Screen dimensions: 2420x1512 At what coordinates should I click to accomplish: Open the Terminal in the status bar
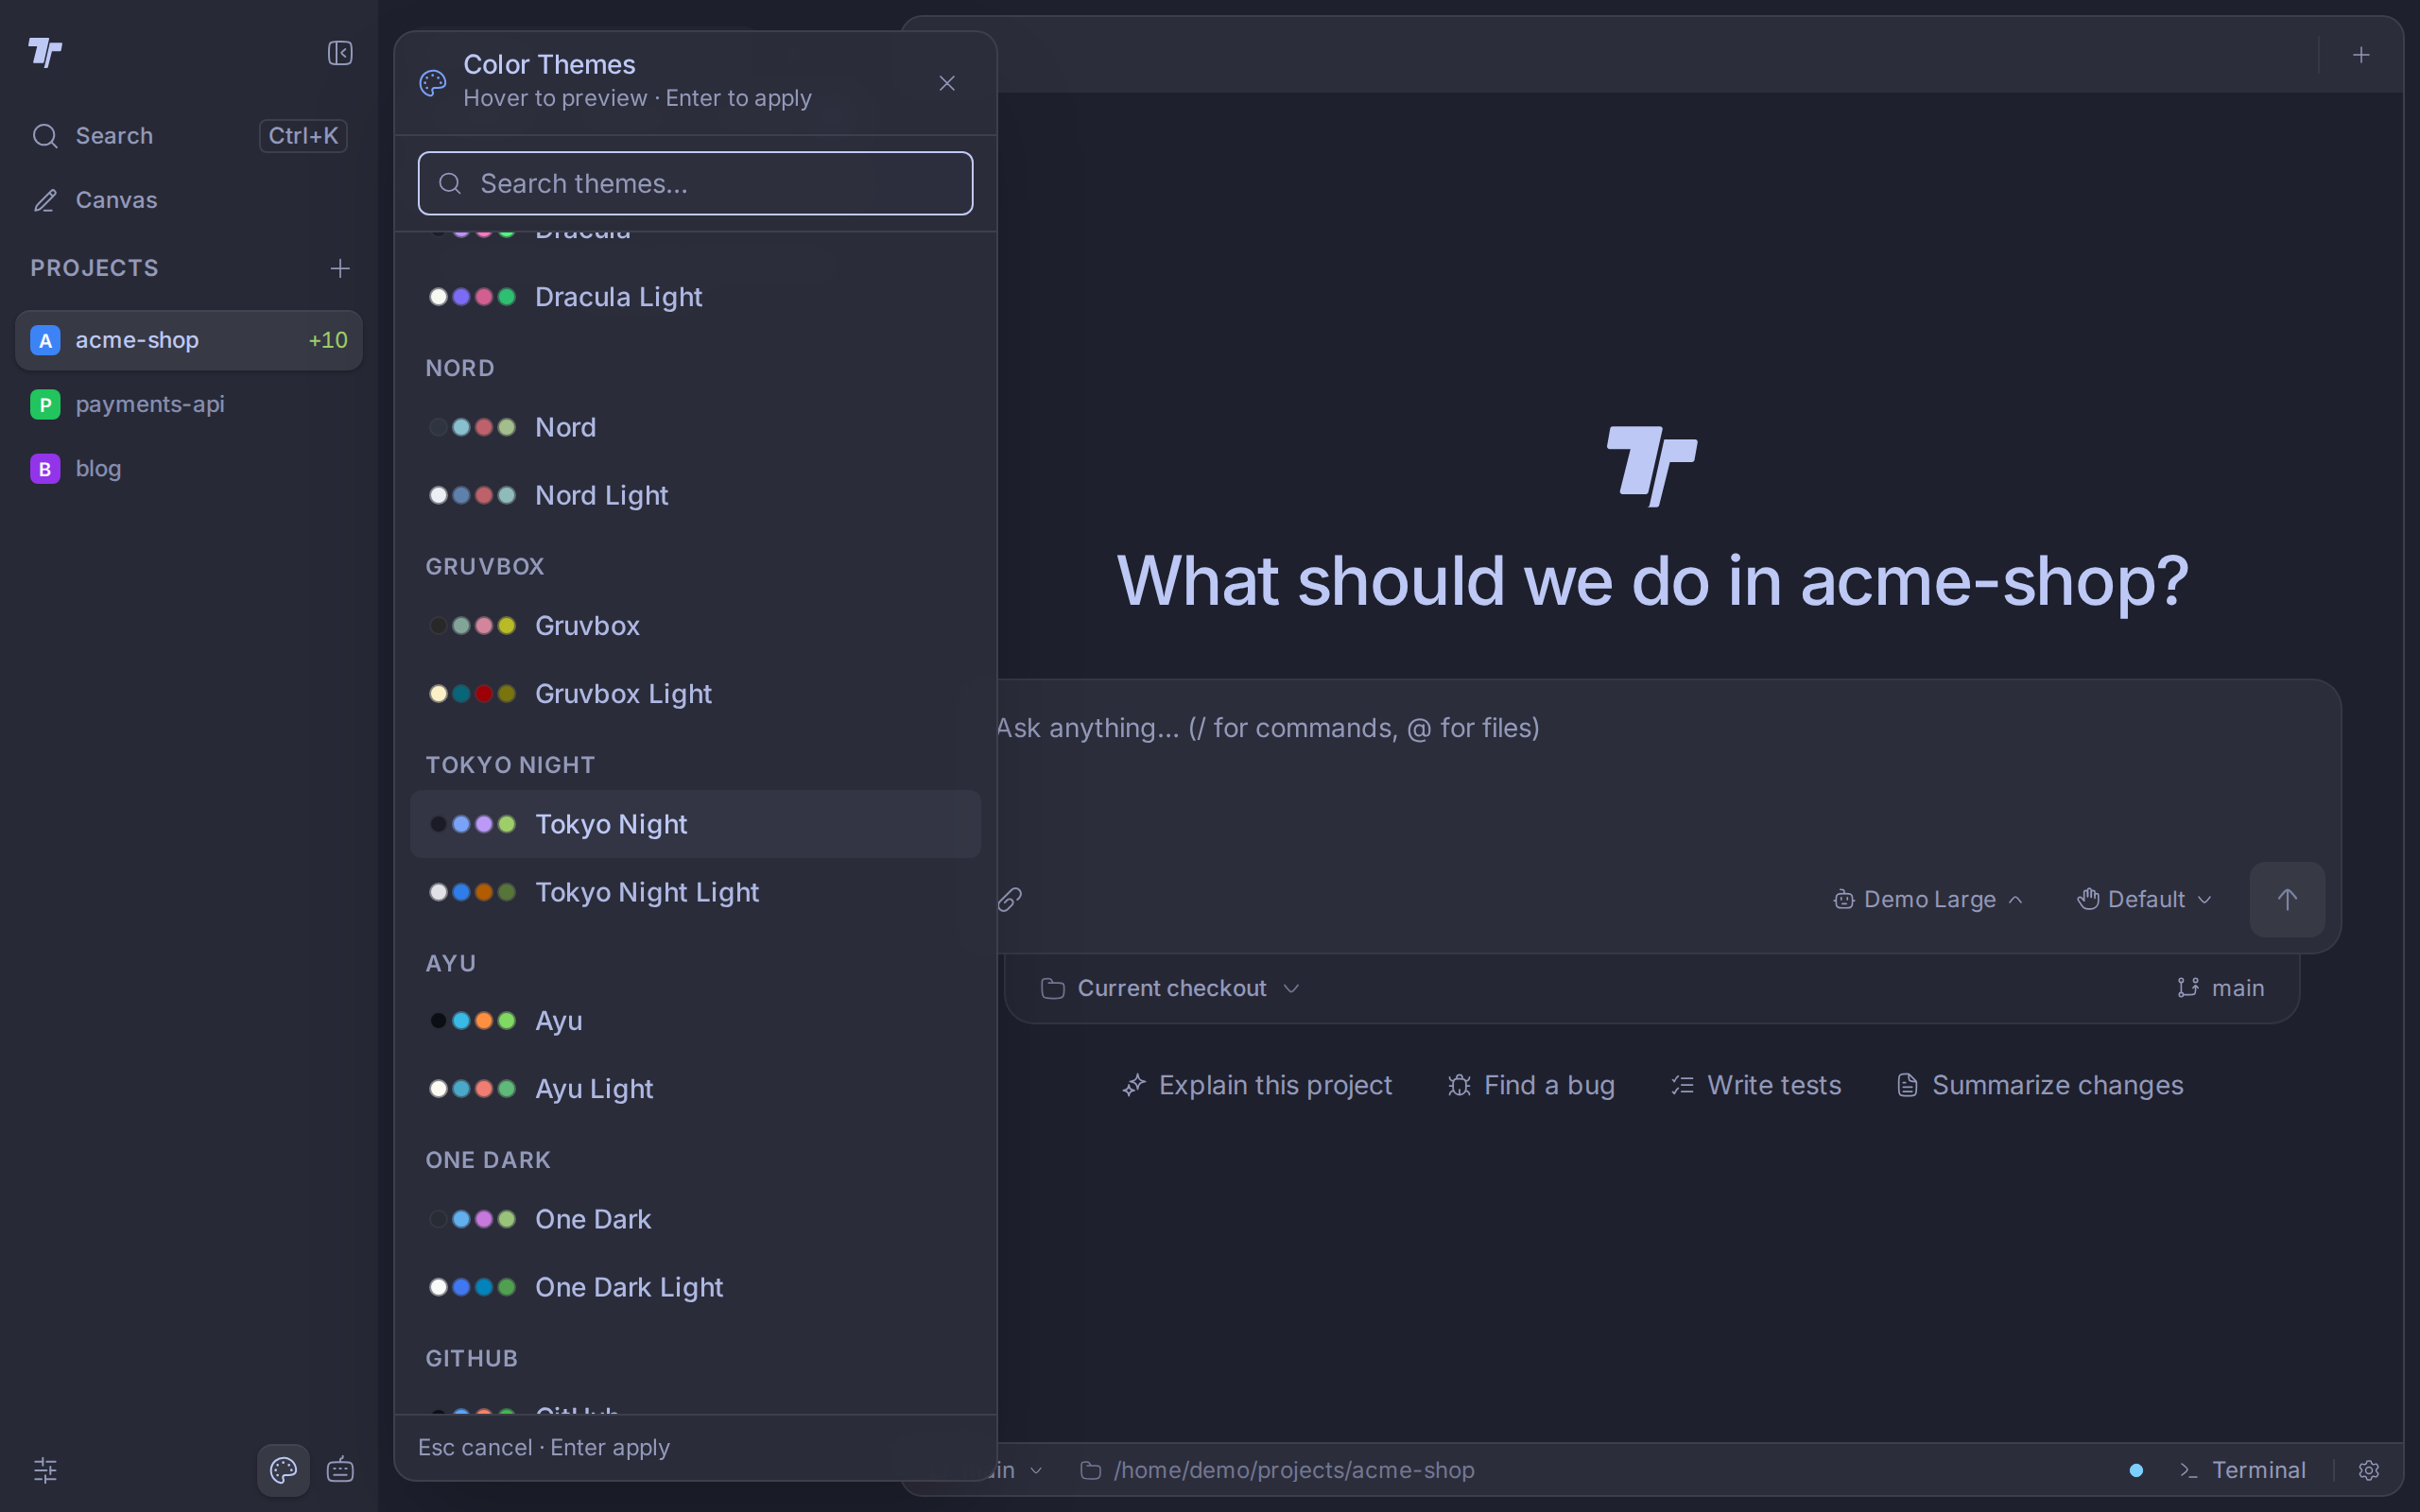coord(2242,1470)
